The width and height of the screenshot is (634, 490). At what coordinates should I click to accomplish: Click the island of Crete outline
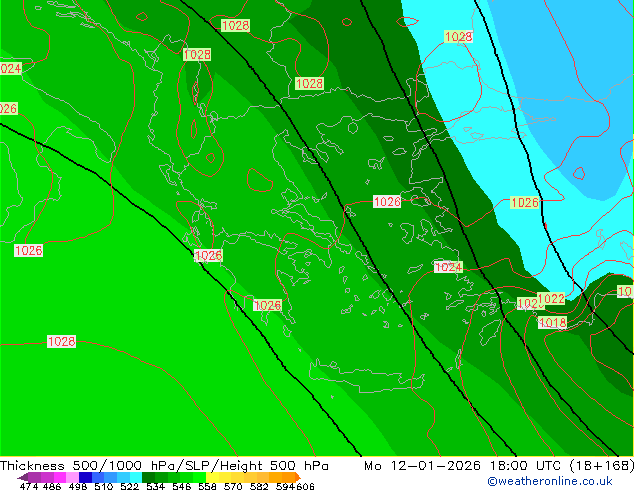(x=367, y=375)
